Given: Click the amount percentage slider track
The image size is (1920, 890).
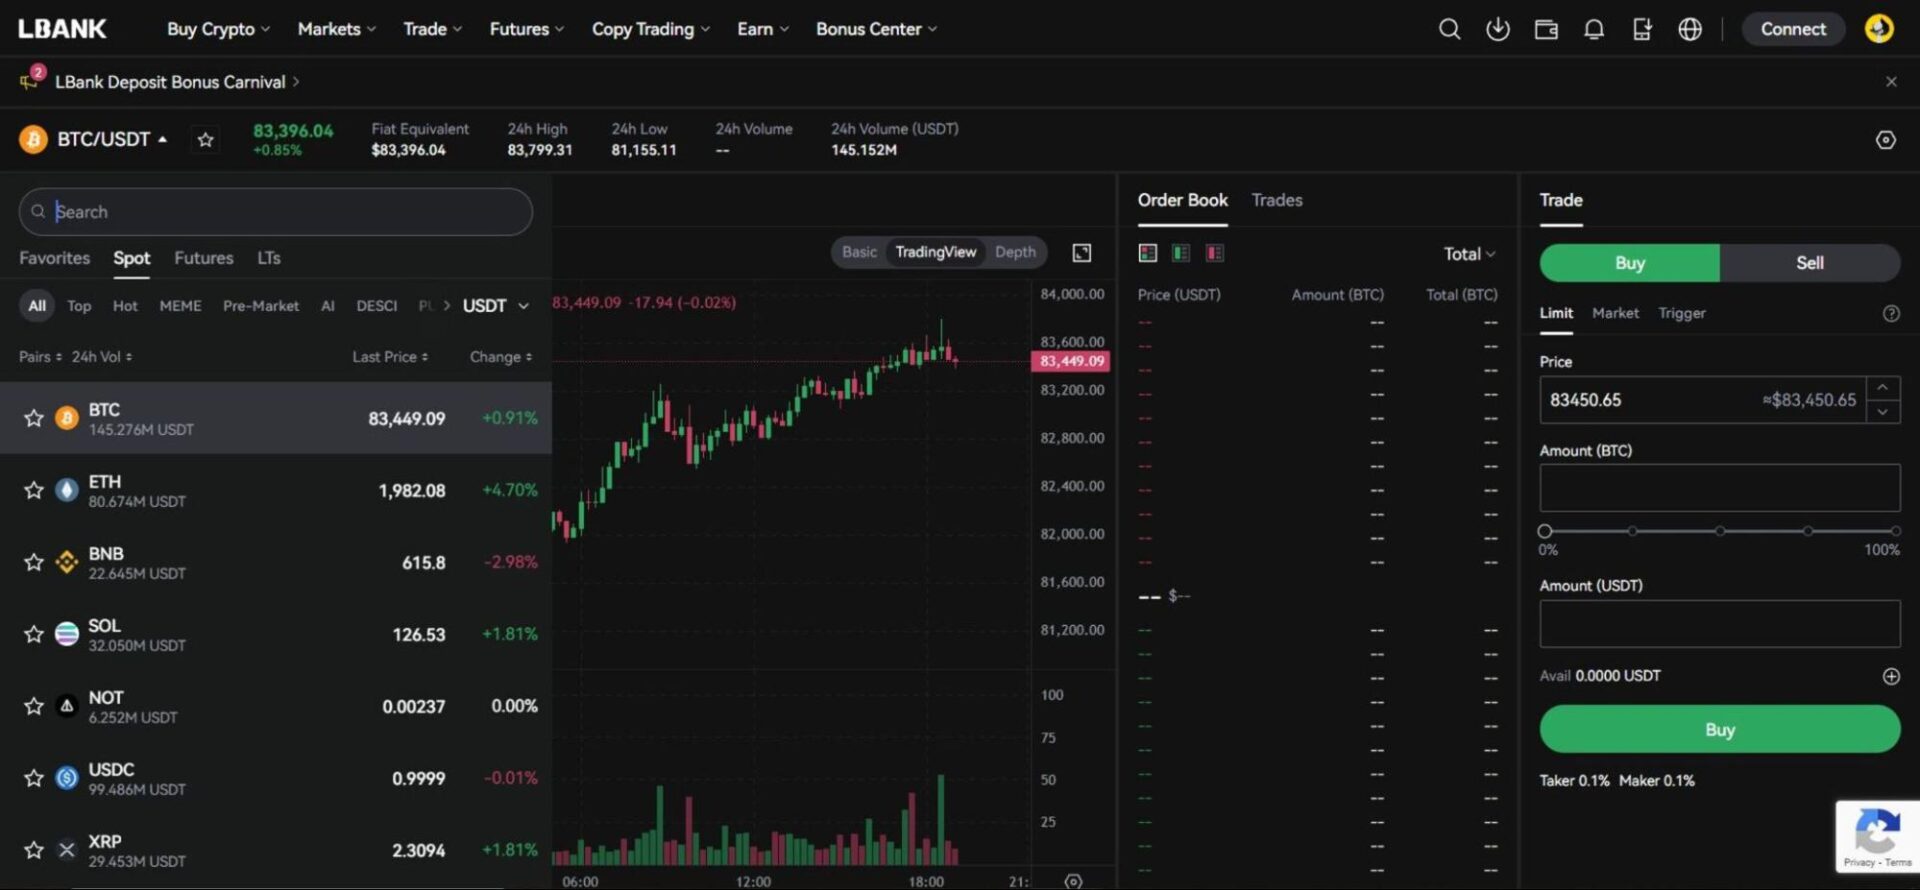Looking at the screenshot, I should click(1720, 531).
